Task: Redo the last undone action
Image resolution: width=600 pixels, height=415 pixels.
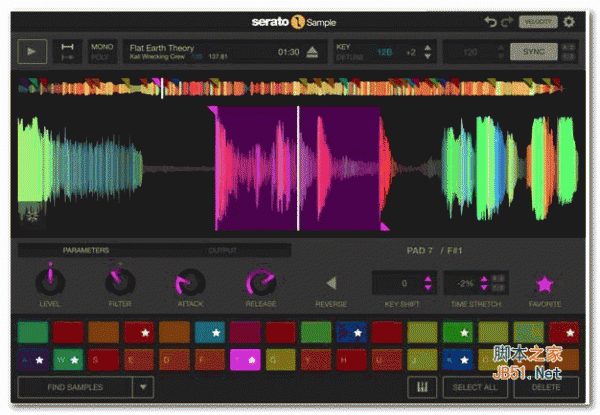Action: tap(507, 21)
